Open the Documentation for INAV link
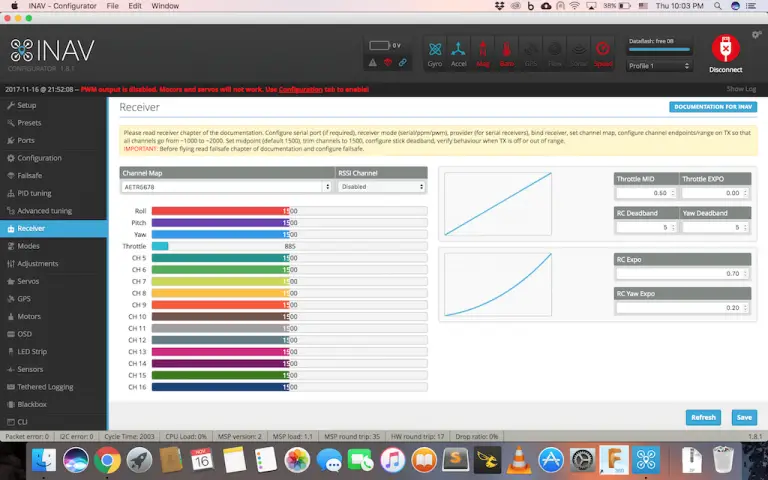768x480 pixels. click(x=712, y=106)
